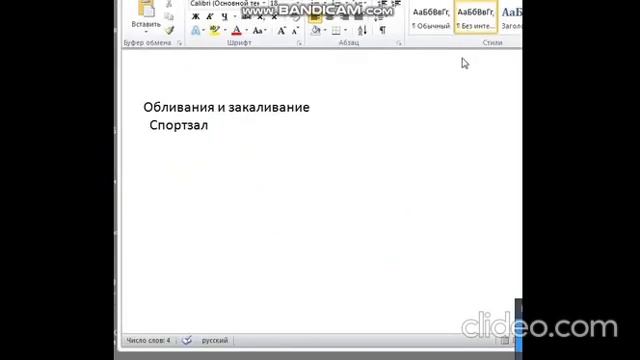Select the Без интервала style

pos(476,17)
